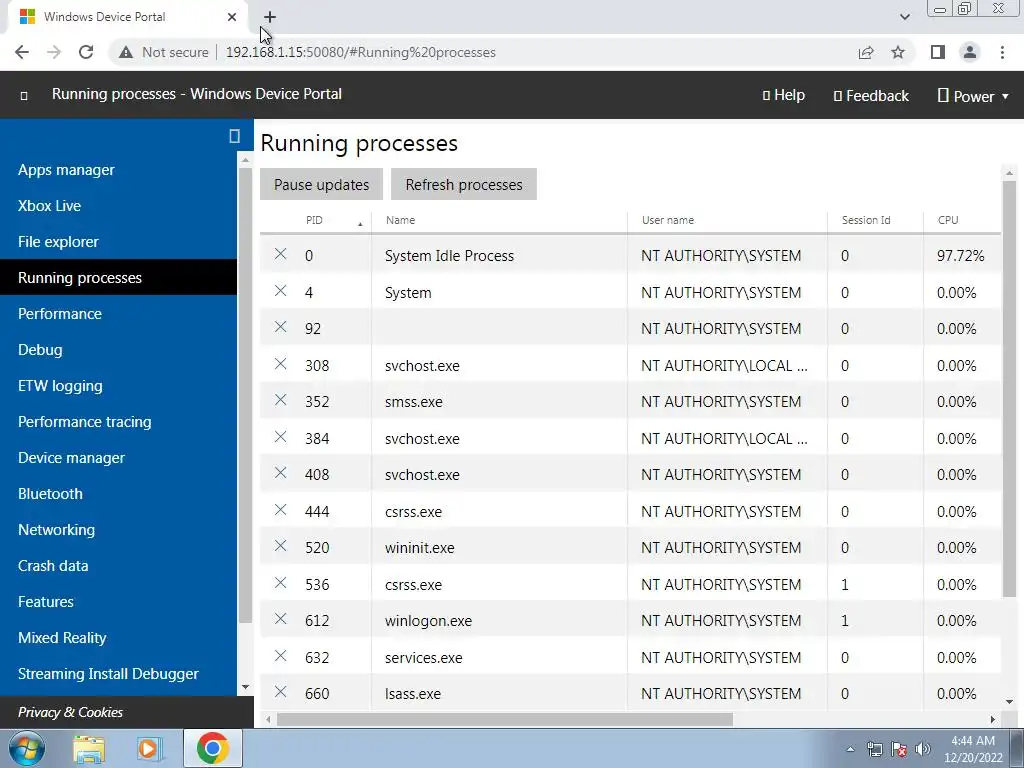The image size is (1024, 768).
Task: Go to Bluetooth settings page
Action: [50, 494]
